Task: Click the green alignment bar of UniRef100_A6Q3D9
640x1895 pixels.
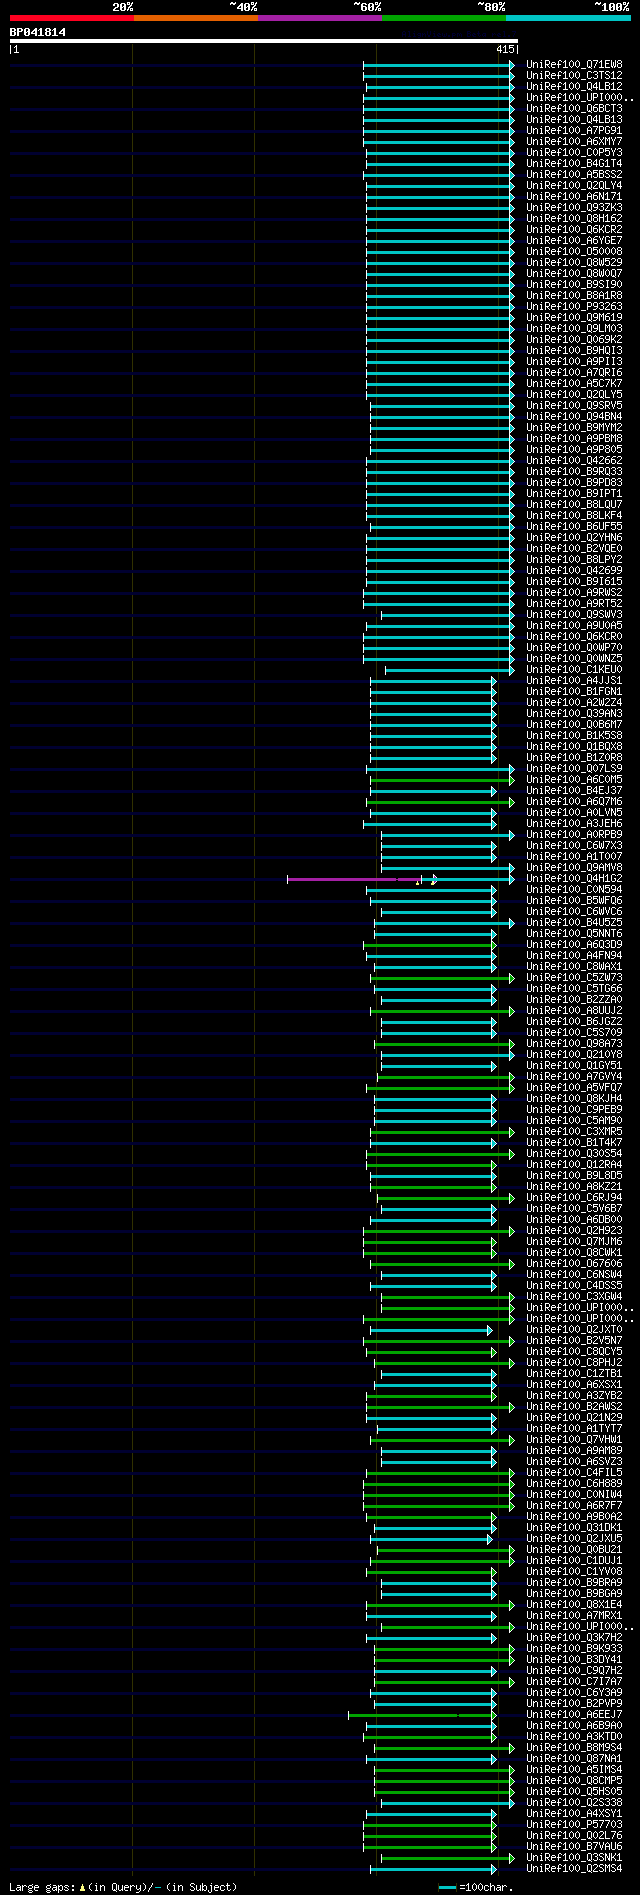Action: pos(430,945)
